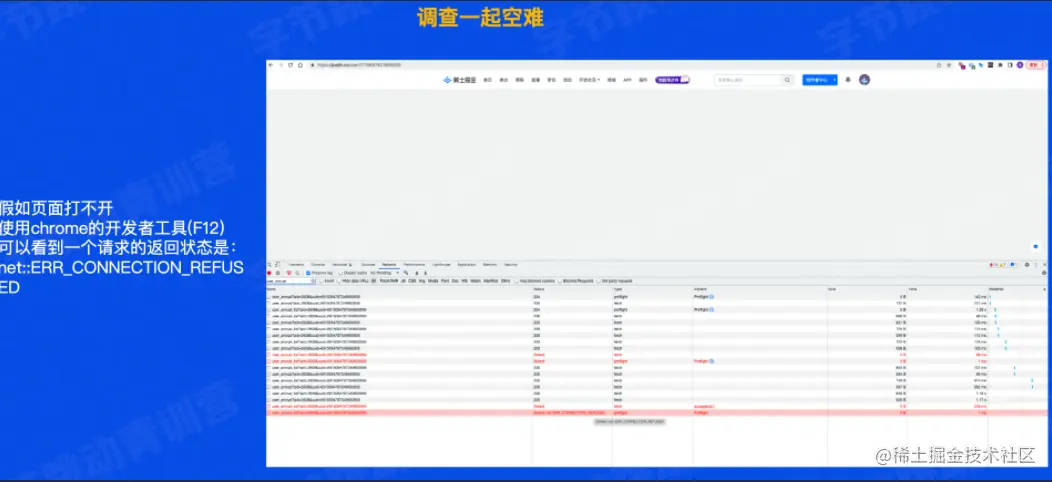Filter requests by Fetch/XHR type

click(388, 281)
